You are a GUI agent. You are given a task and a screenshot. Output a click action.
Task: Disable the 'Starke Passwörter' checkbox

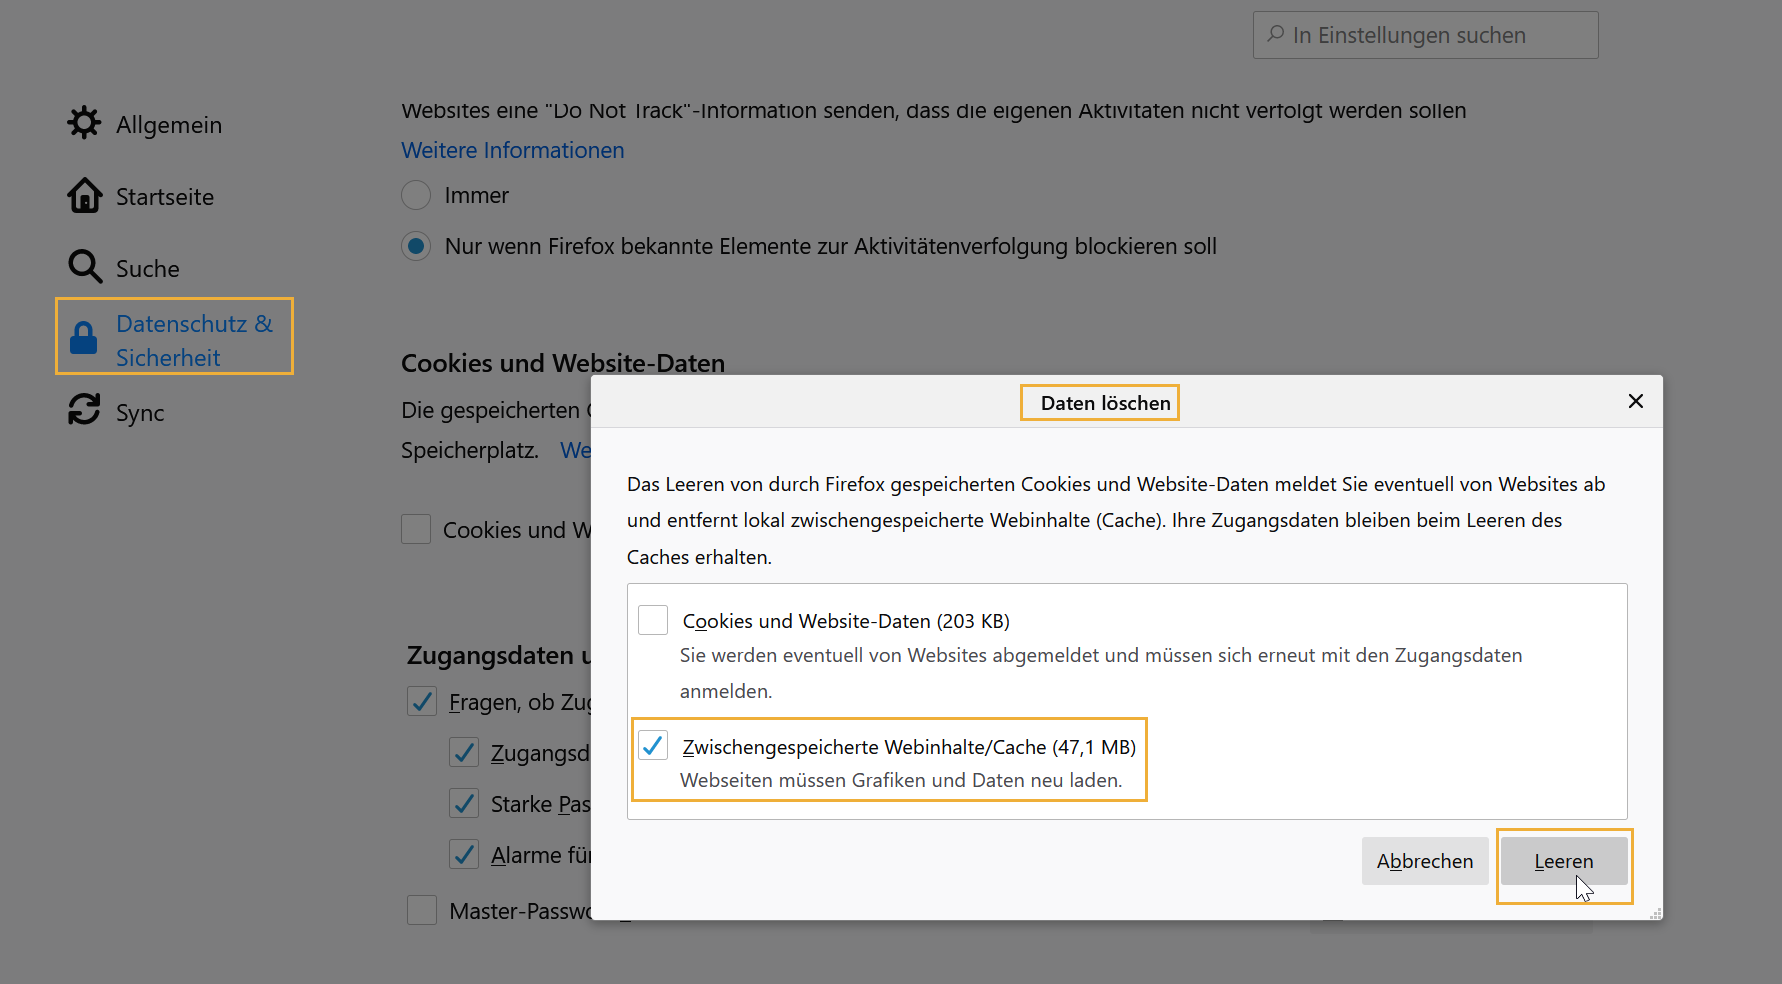pyautogui.click(x=463, y=803)
